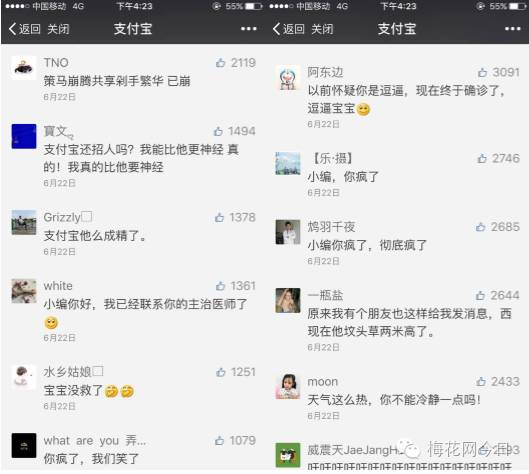Tap thumbs-up on 阿东边's 3091 comment
Viewport: 529px width, 474px height.
pyautogui.click(x=482, y=72)
